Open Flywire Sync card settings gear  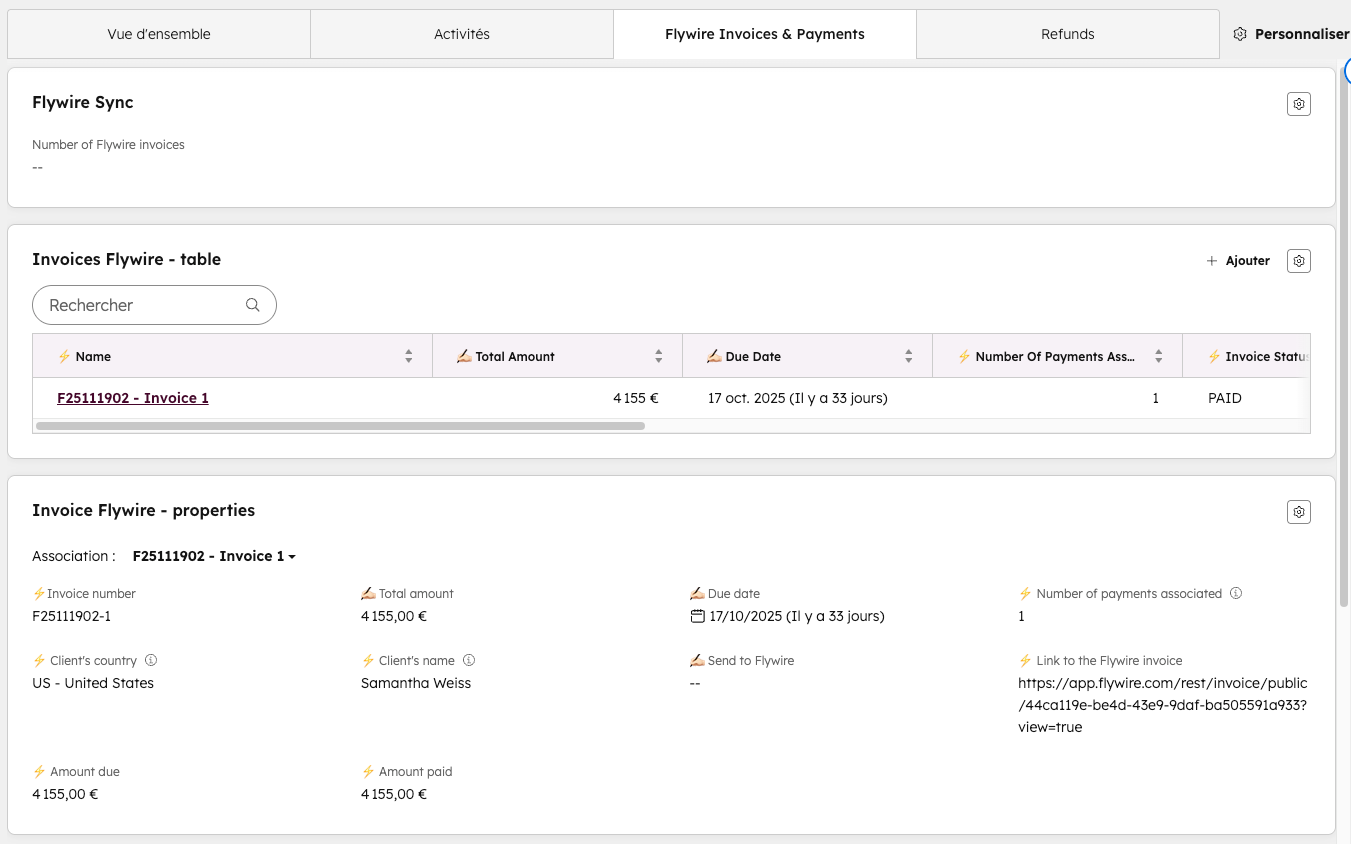[x=1298, y=104]
